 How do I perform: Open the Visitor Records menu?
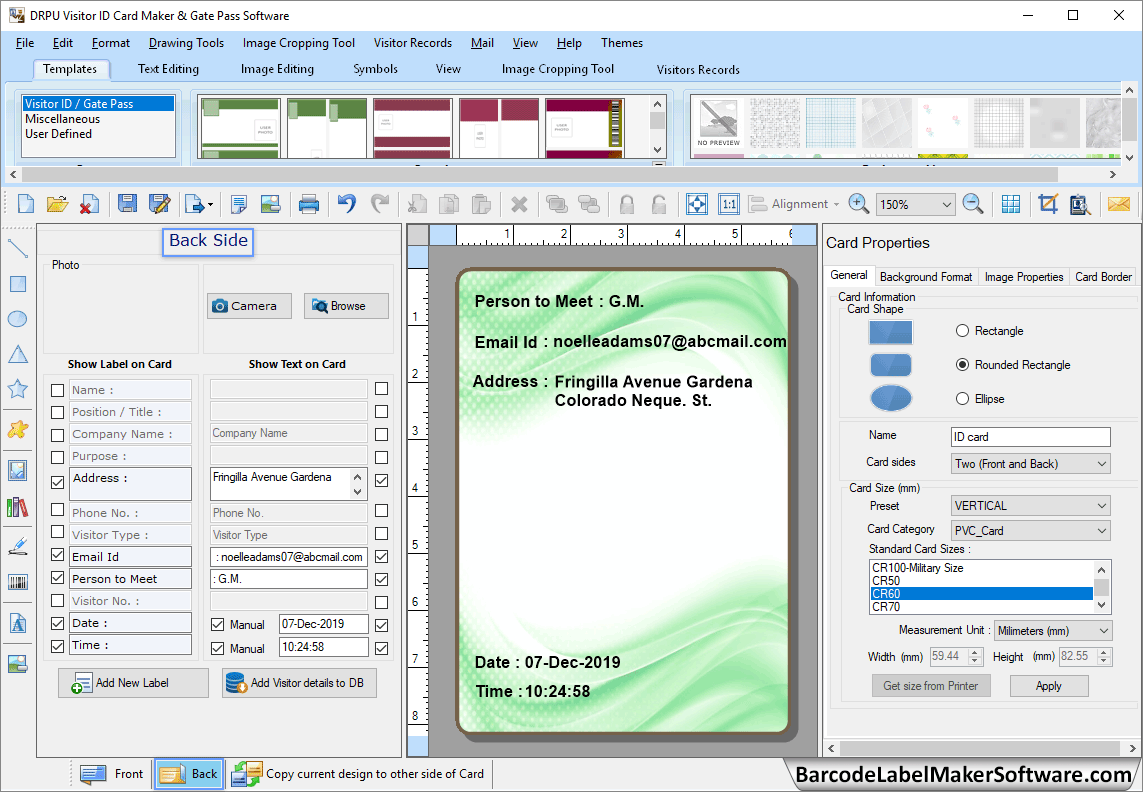413,43
